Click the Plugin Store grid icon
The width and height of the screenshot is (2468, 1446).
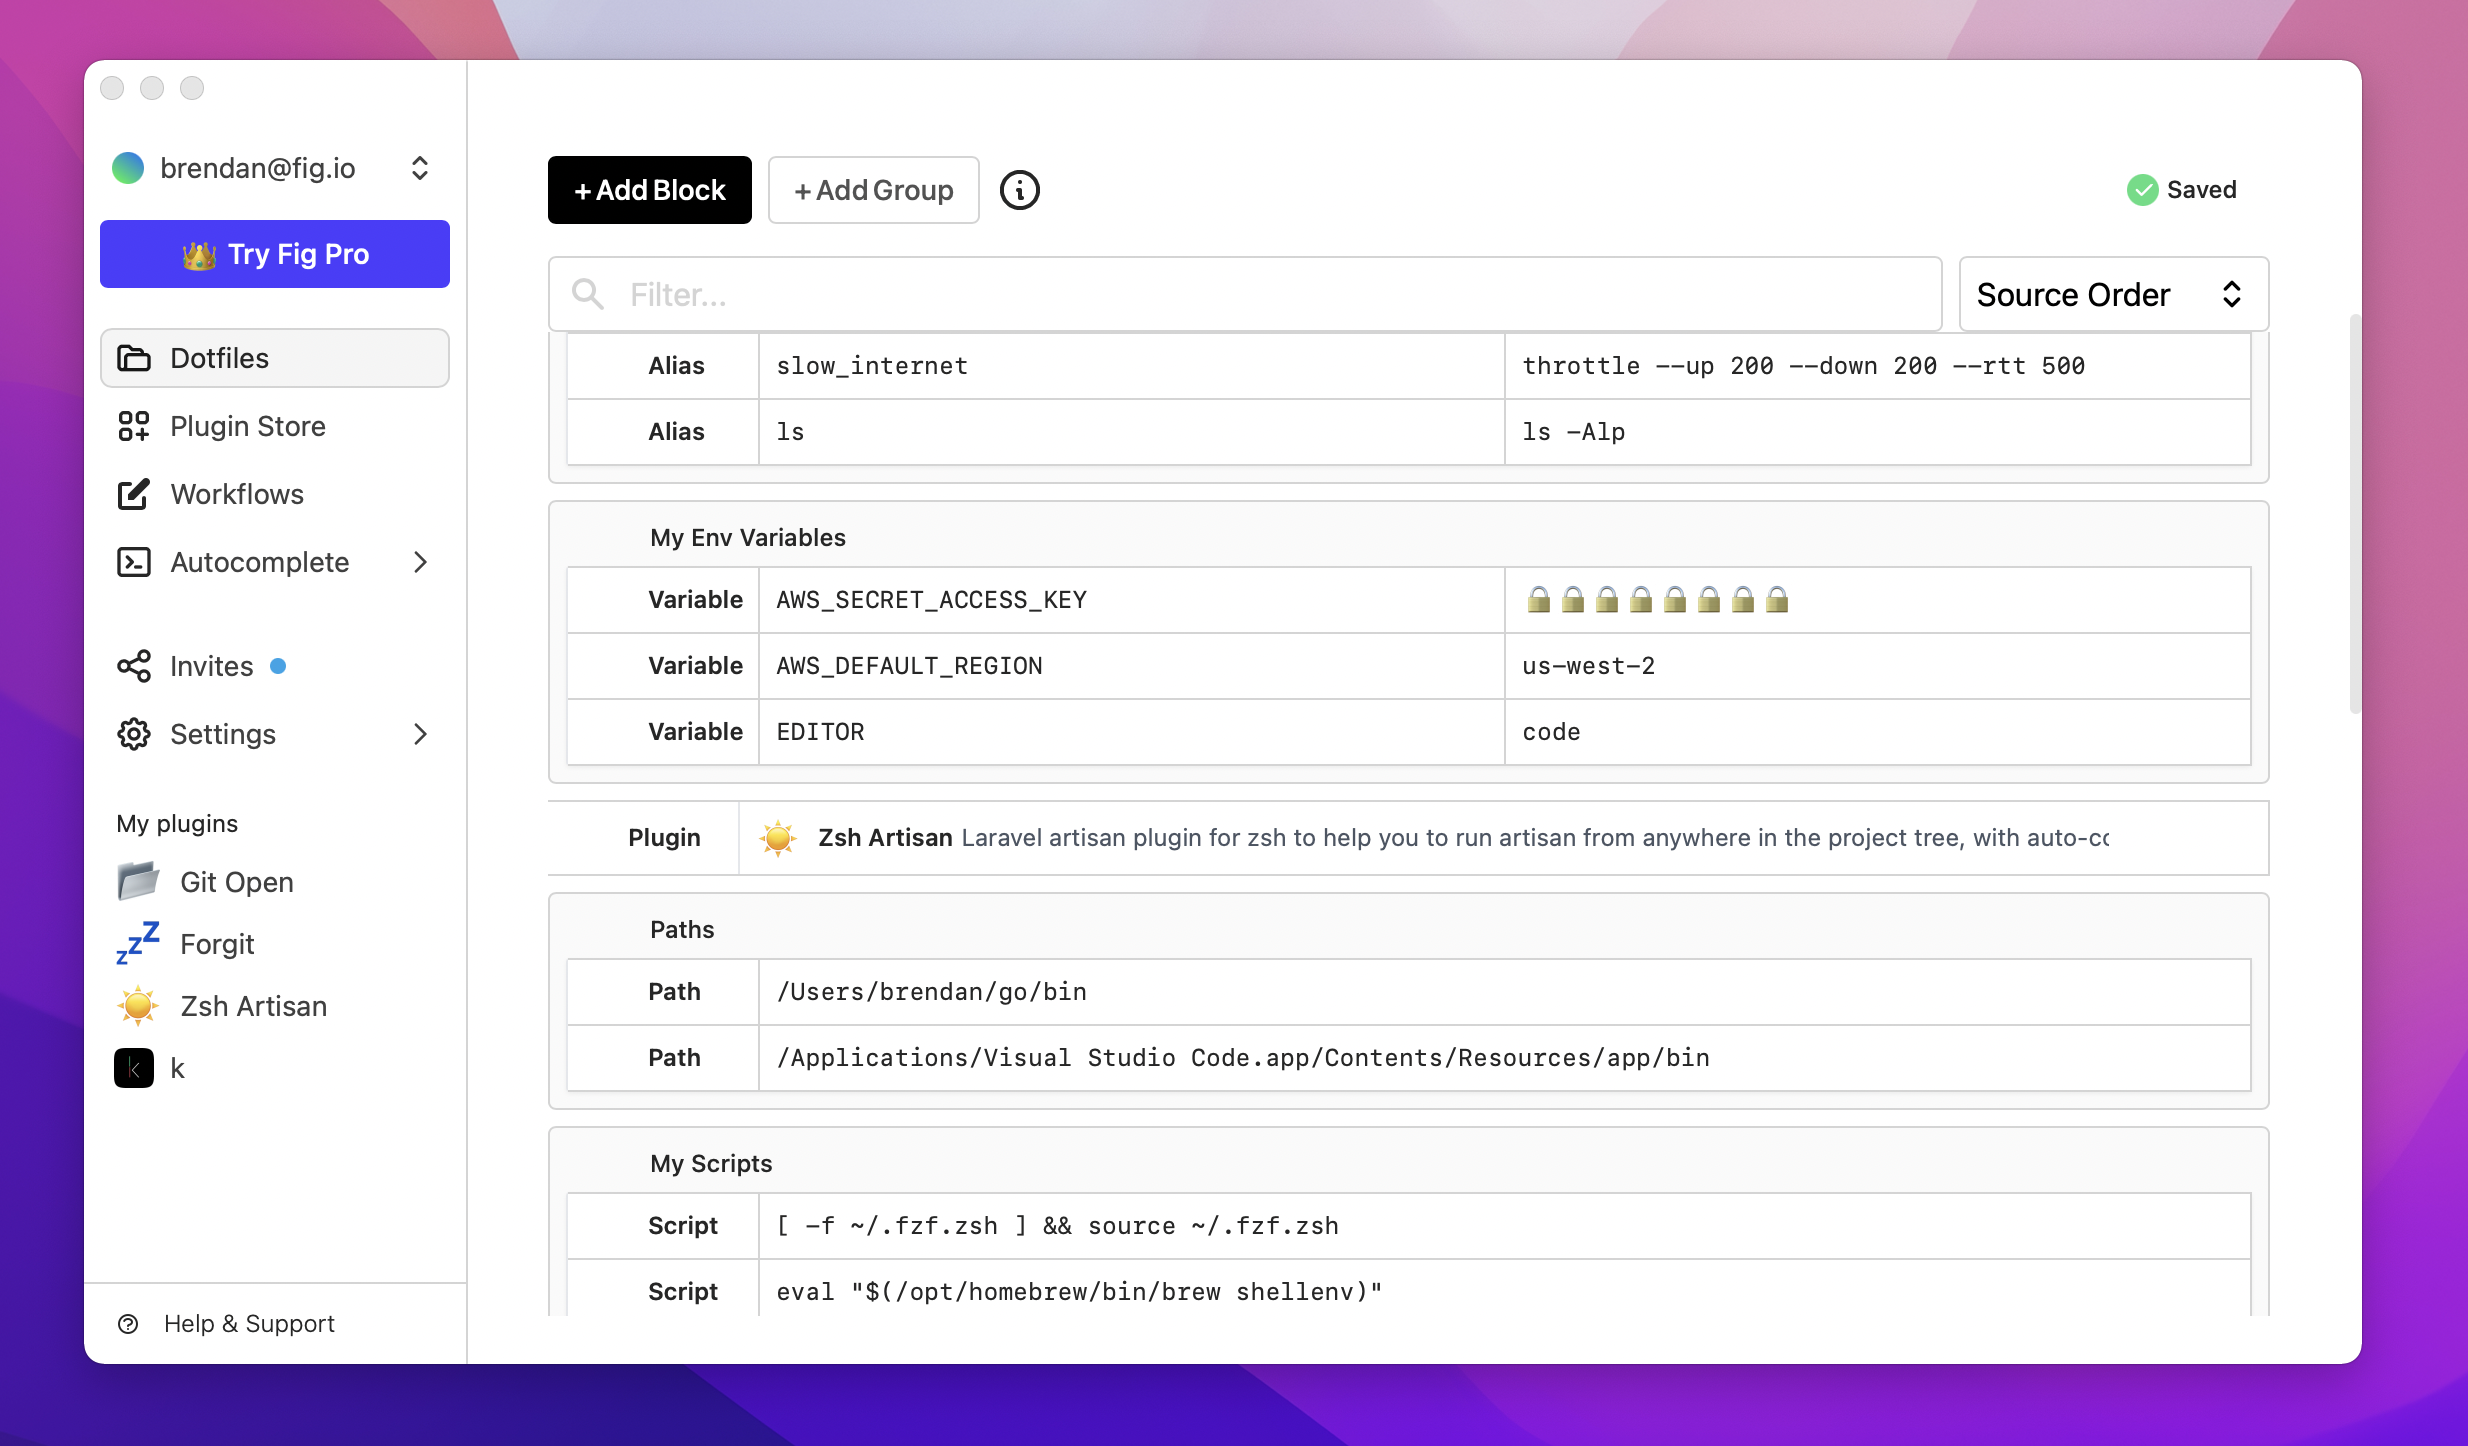pyautogui.click(x=134, y=426)
